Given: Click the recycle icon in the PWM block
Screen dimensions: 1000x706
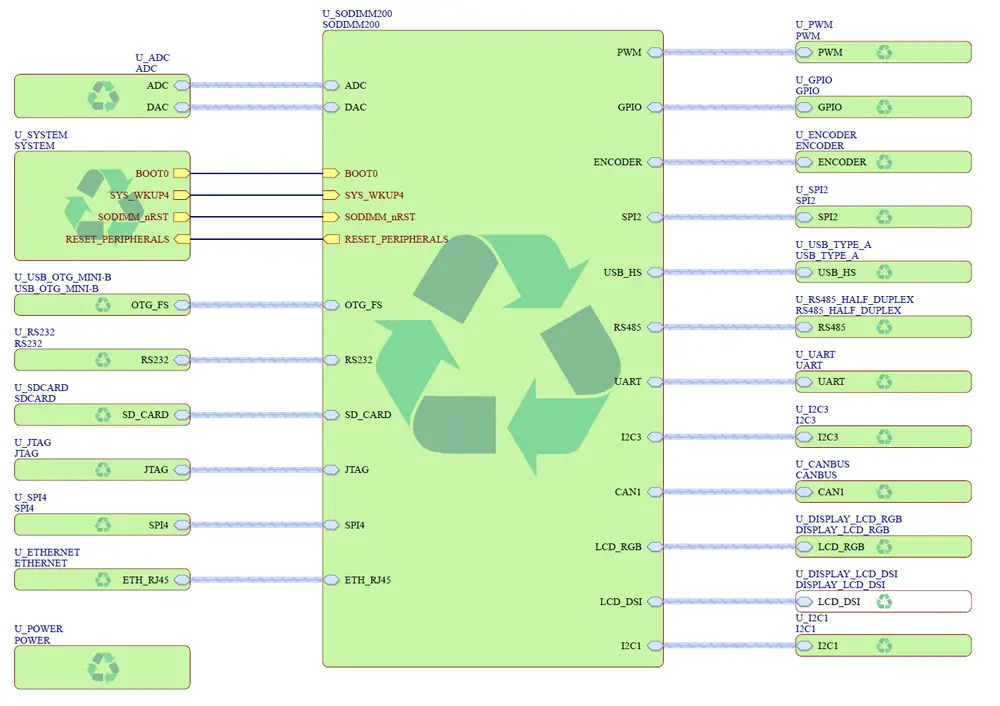Looking at the screenshot, I should pos(884,52).
